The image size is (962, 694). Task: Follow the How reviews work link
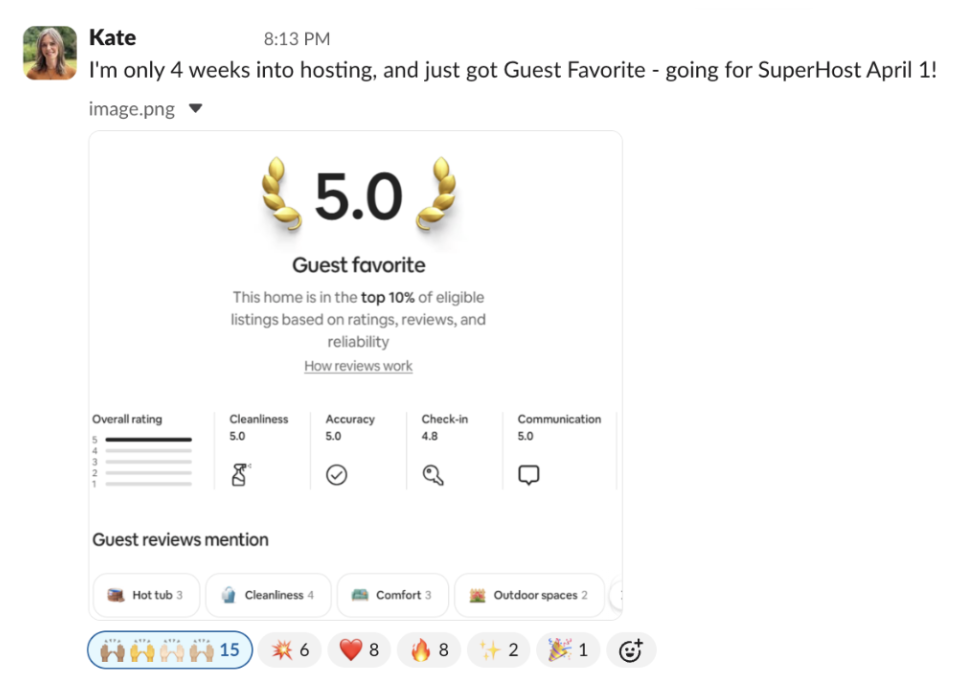coord(358,366)
